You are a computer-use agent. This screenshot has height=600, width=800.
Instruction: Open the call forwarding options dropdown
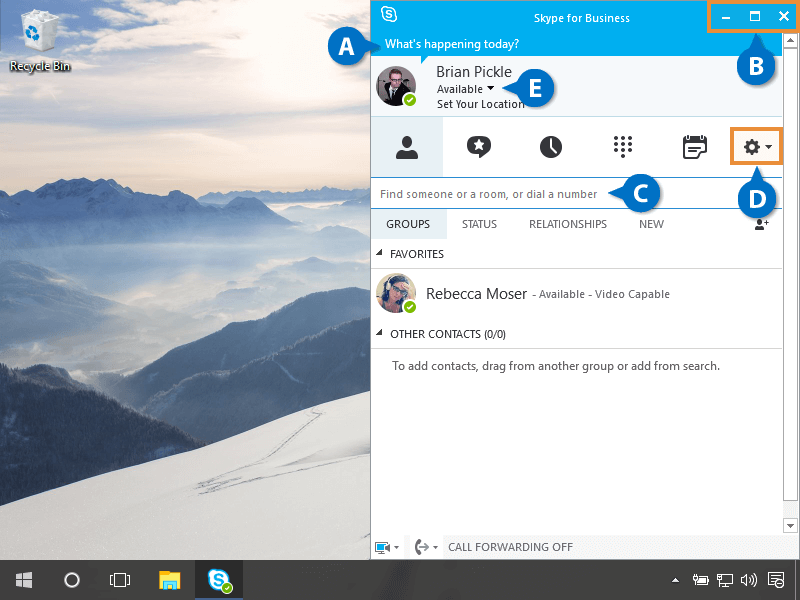coord(426,548)
